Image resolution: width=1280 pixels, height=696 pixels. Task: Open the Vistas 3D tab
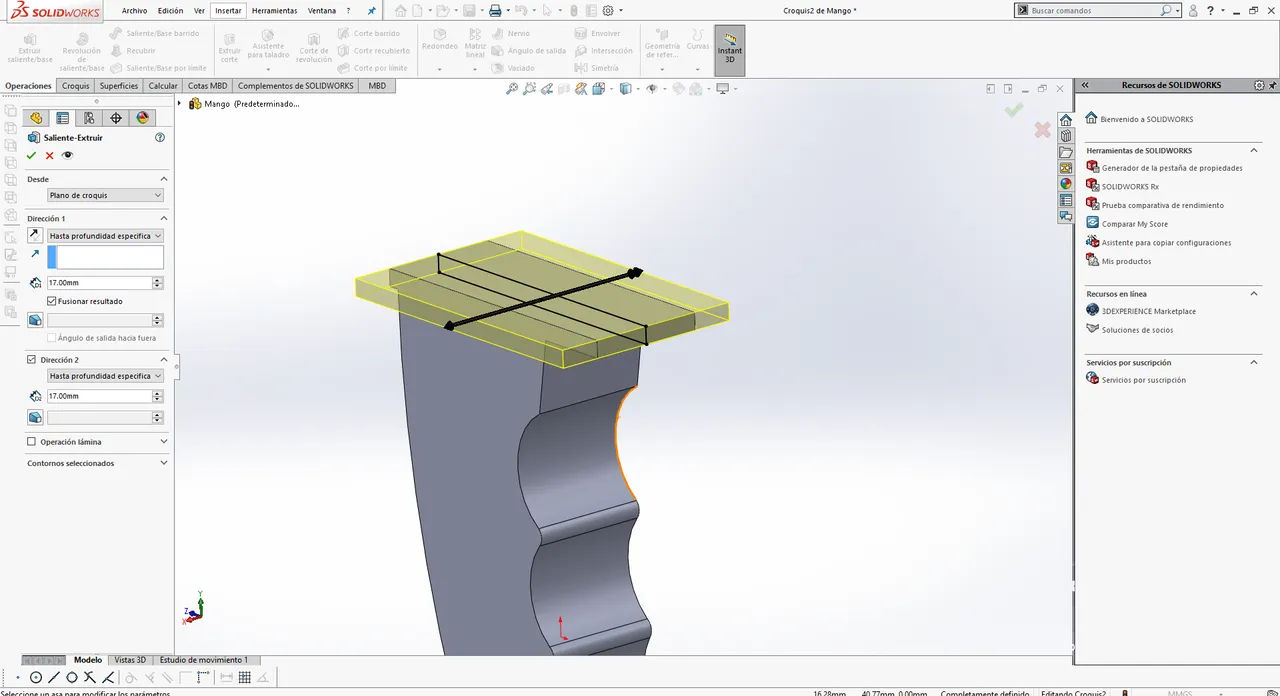click(130, 660)
